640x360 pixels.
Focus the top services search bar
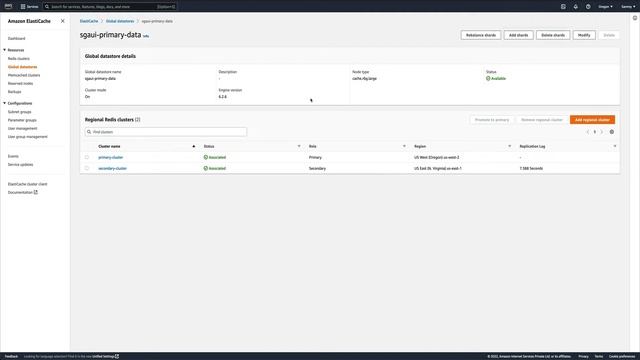coord(110,7)
